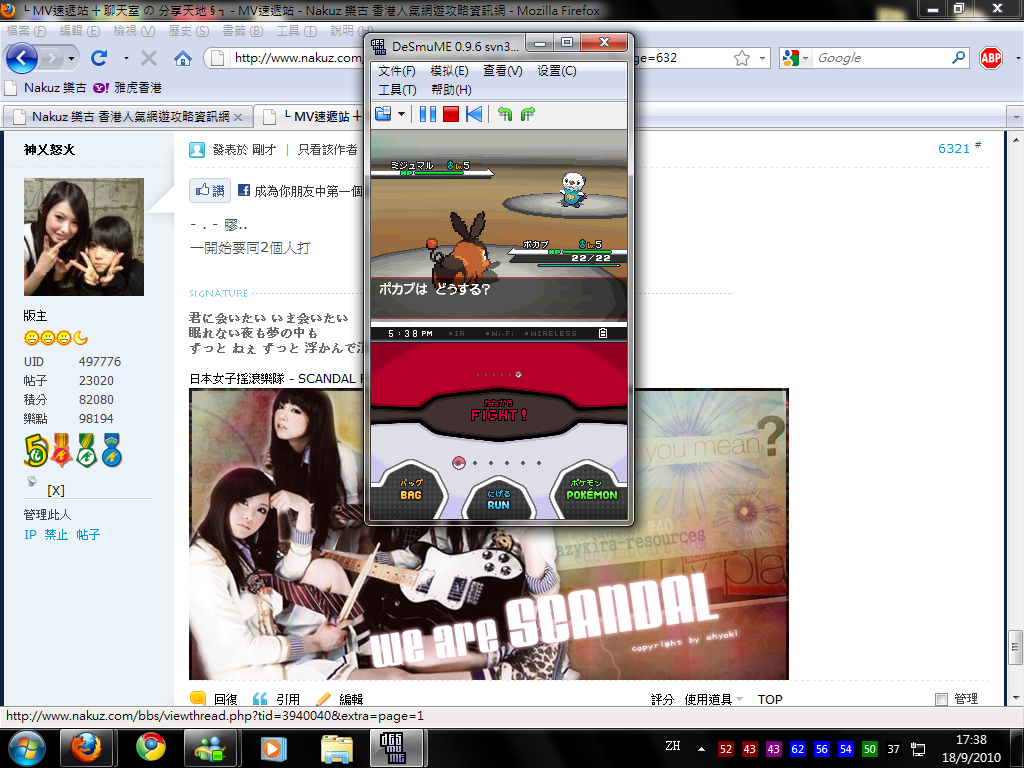Open the 帮助(H) menu in DeSmuME
Screen dimensions: 1024x768
[x=451, y=89]
